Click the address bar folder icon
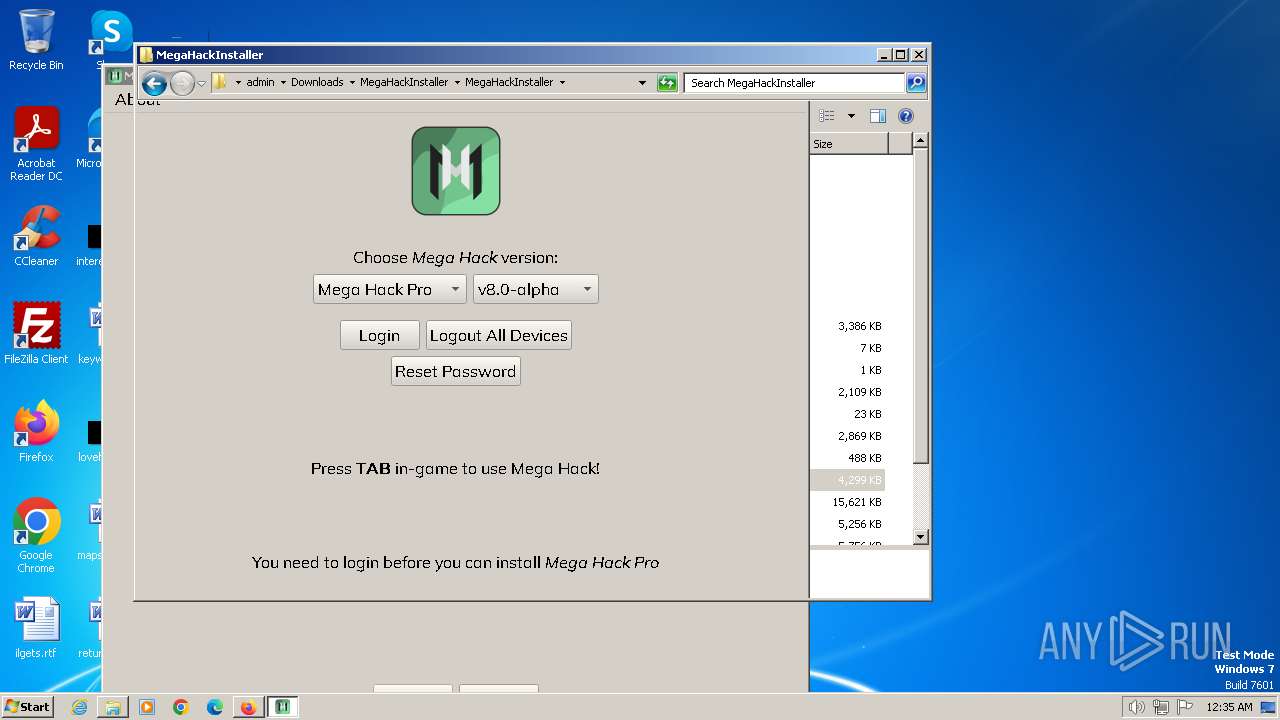1280x720 pixels. [x=220, y=82]
